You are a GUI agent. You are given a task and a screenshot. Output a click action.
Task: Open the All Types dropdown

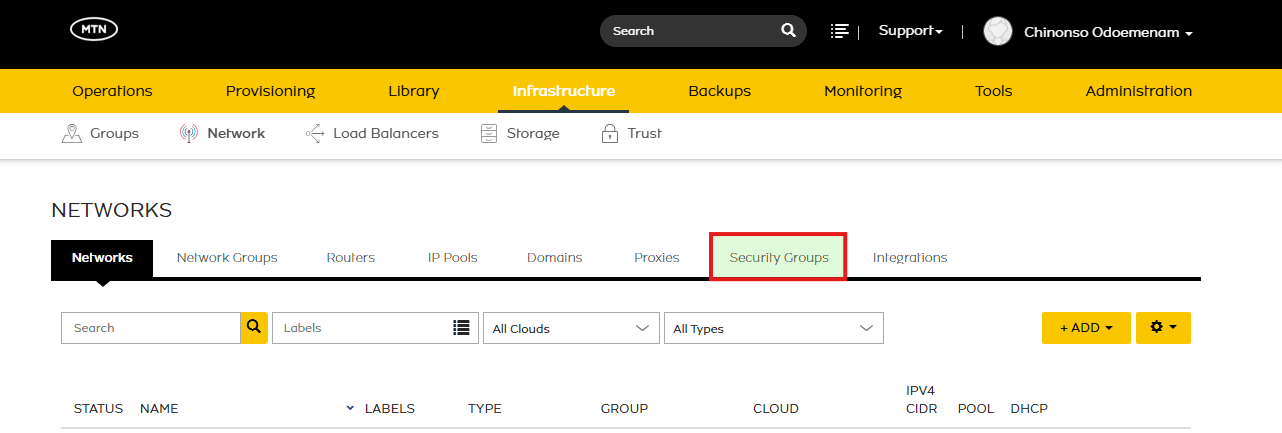point(774,328)
